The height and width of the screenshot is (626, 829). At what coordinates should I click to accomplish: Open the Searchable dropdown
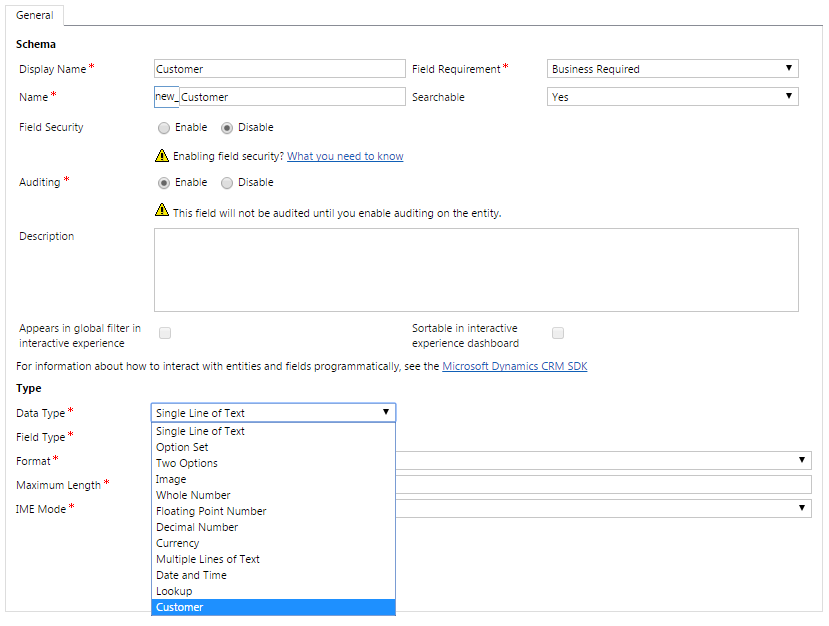(673, 97)
